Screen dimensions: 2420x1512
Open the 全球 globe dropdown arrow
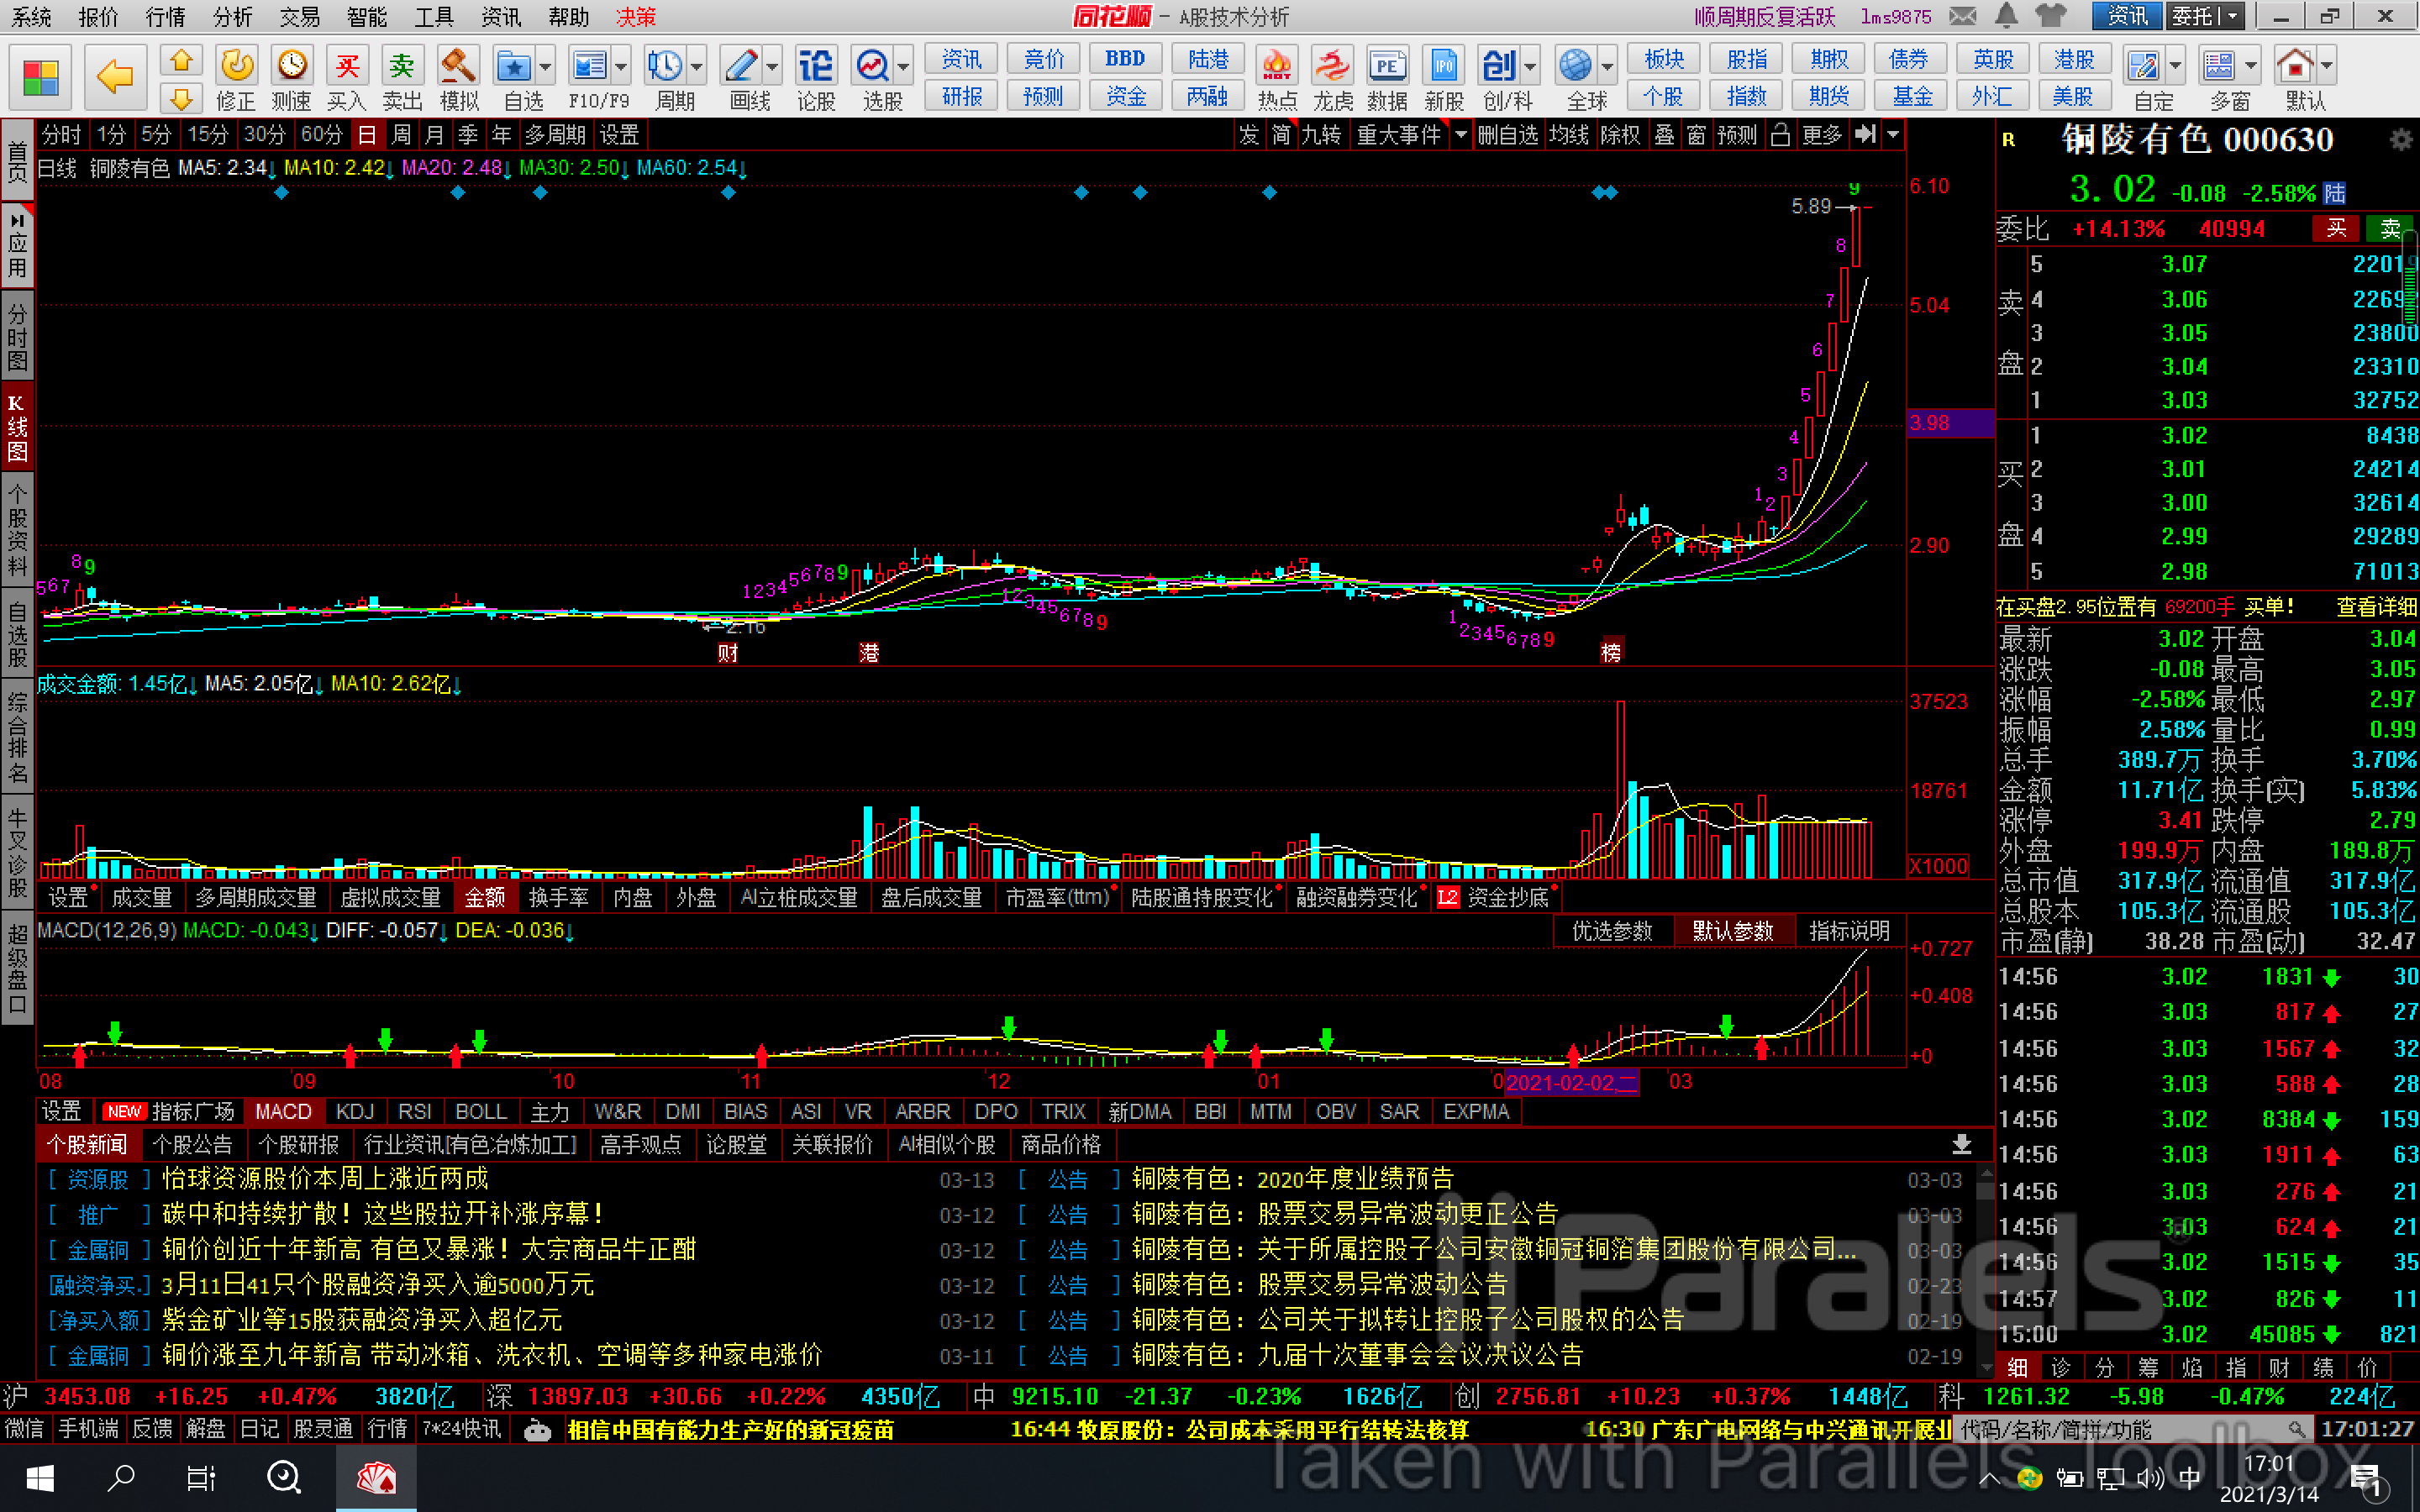(1607, 67)
